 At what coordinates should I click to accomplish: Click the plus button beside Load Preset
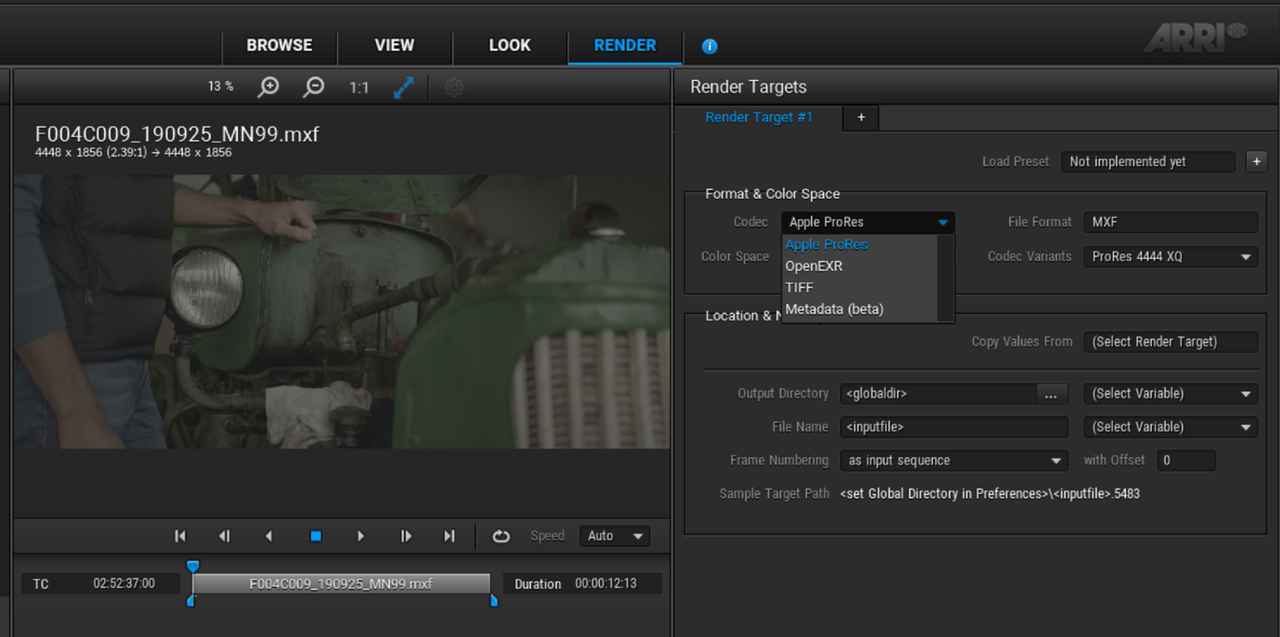point(1256,161)
